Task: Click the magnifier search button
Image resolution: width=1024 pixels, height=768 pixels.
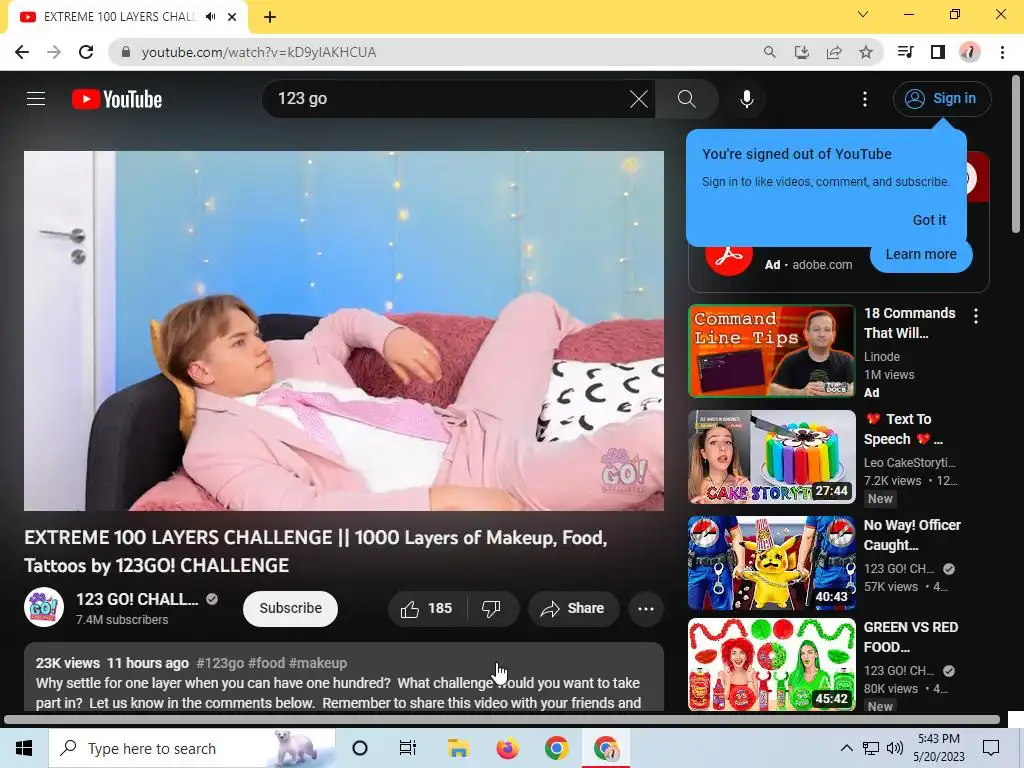Action: pyautogui.click(x=686, y=99)
